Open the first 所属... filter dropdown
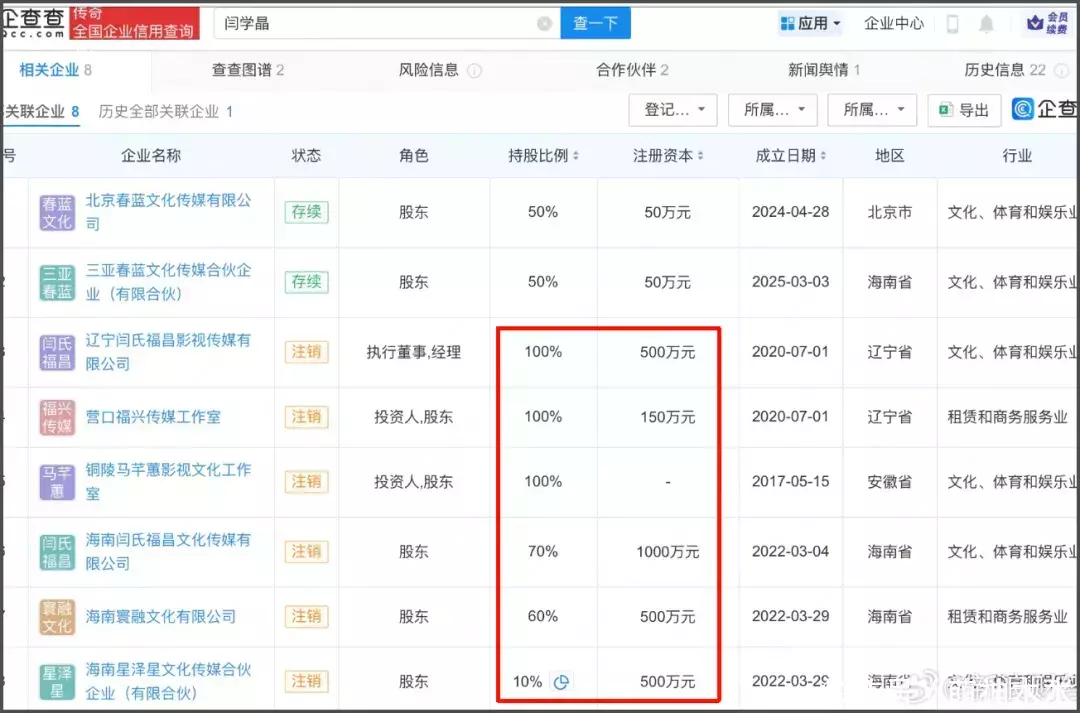 click(773, 110)
